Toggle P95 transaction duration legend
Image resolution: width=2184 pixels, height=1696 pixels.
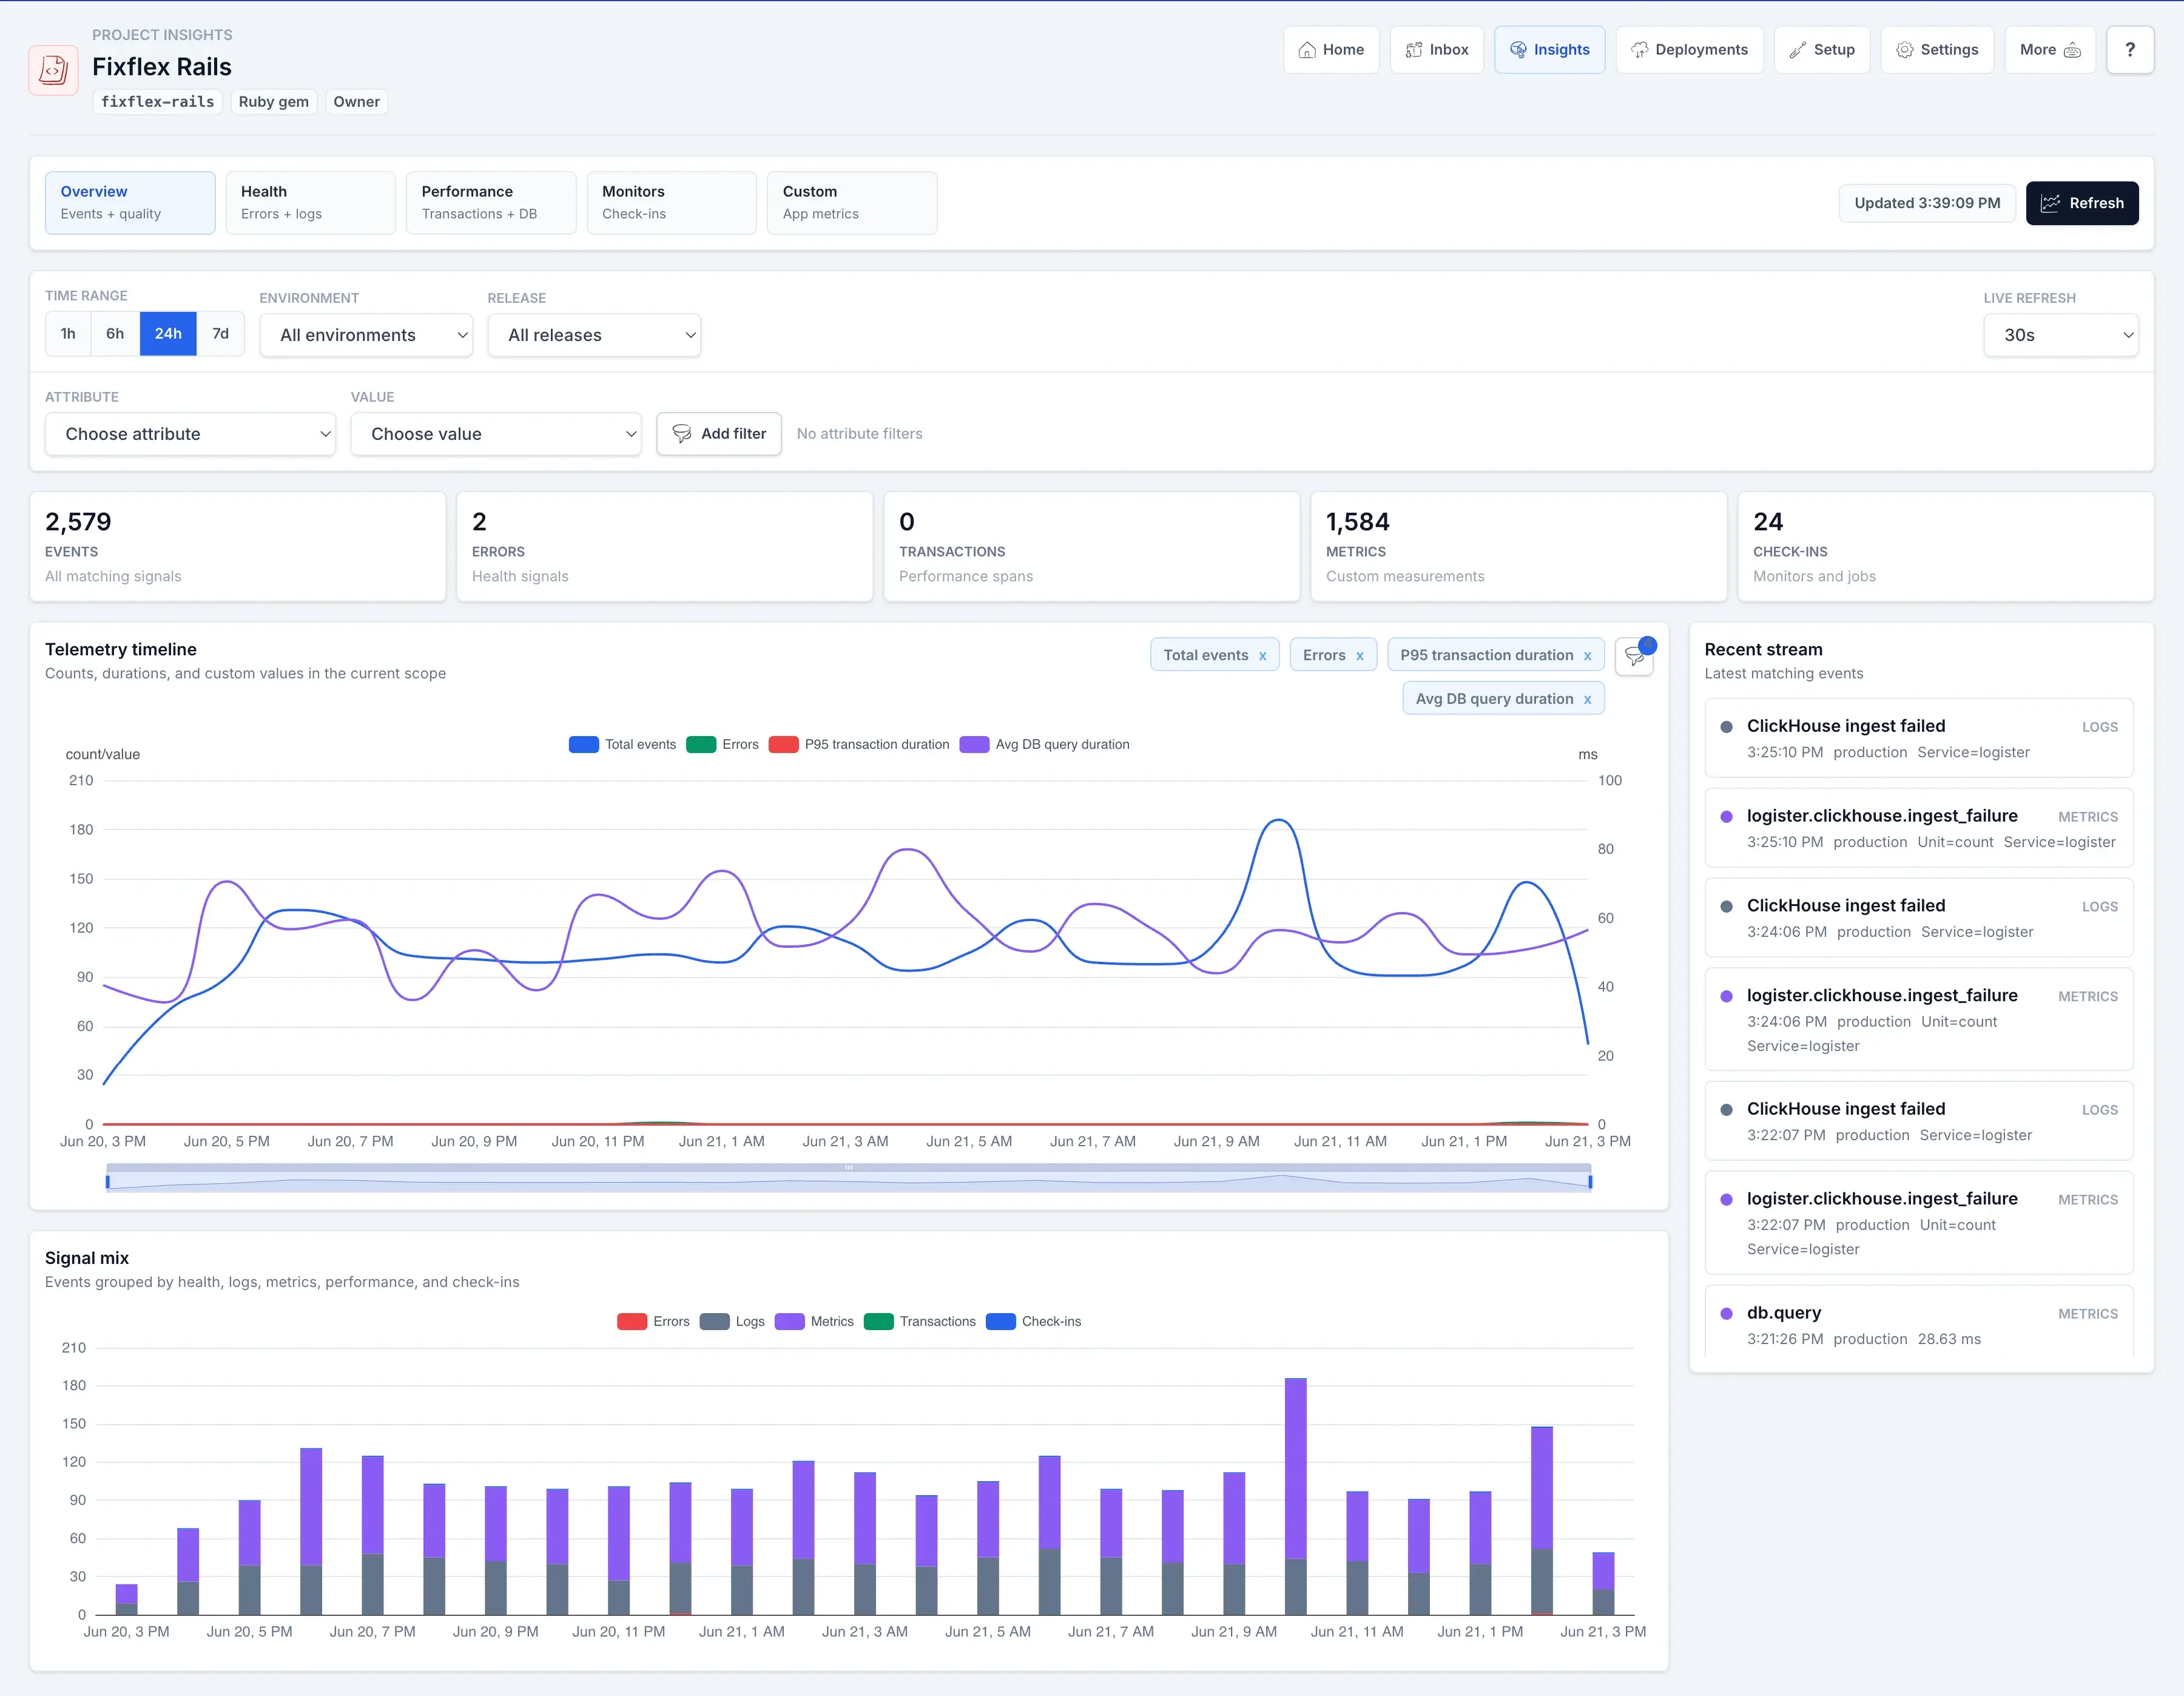859,745
